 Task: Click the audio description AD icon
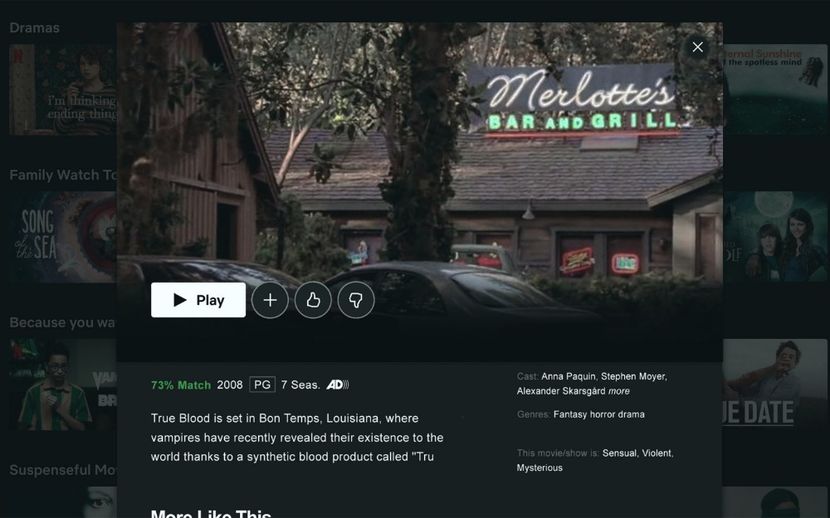click(338, 385)
